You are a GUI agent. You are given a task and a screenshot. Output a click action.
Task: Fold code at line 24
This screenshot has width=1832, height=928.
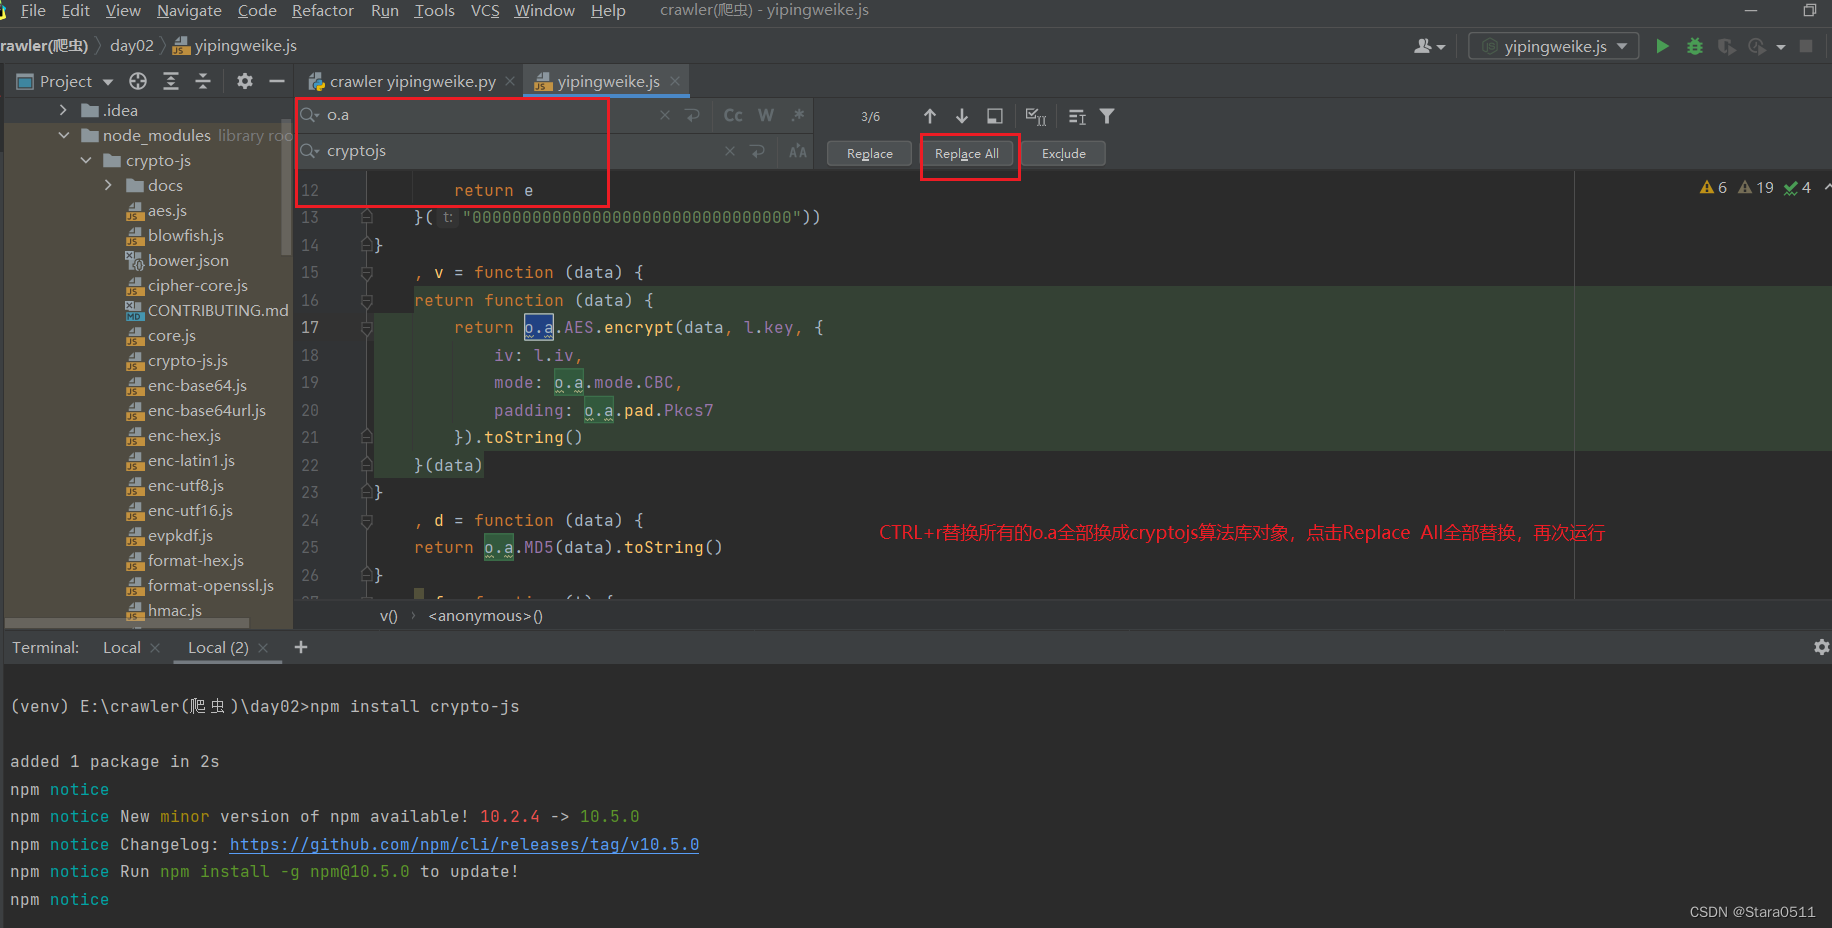click(367, 520)
